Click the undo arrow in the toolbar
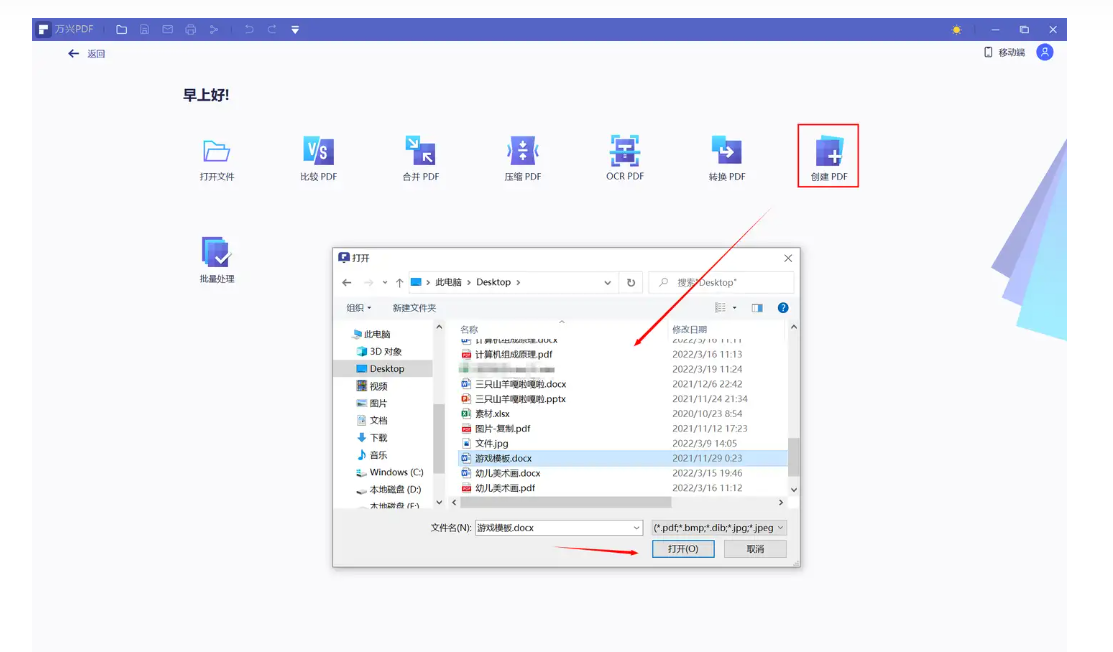1113x652 pixels. click(x=249, y=29)
